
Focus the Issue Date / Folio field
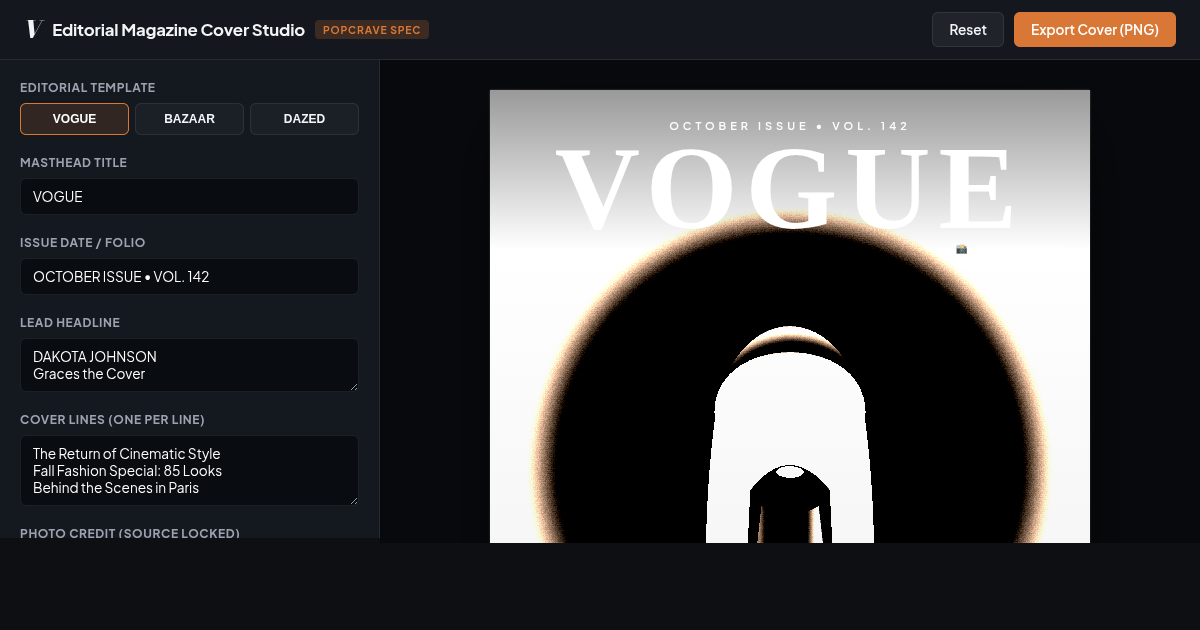tap(189, 277)
